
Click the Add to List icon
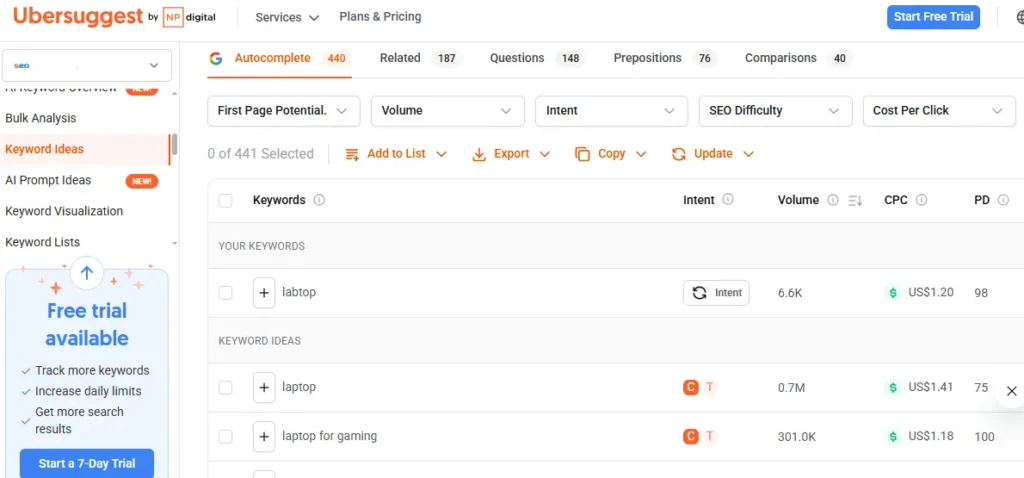352,154
